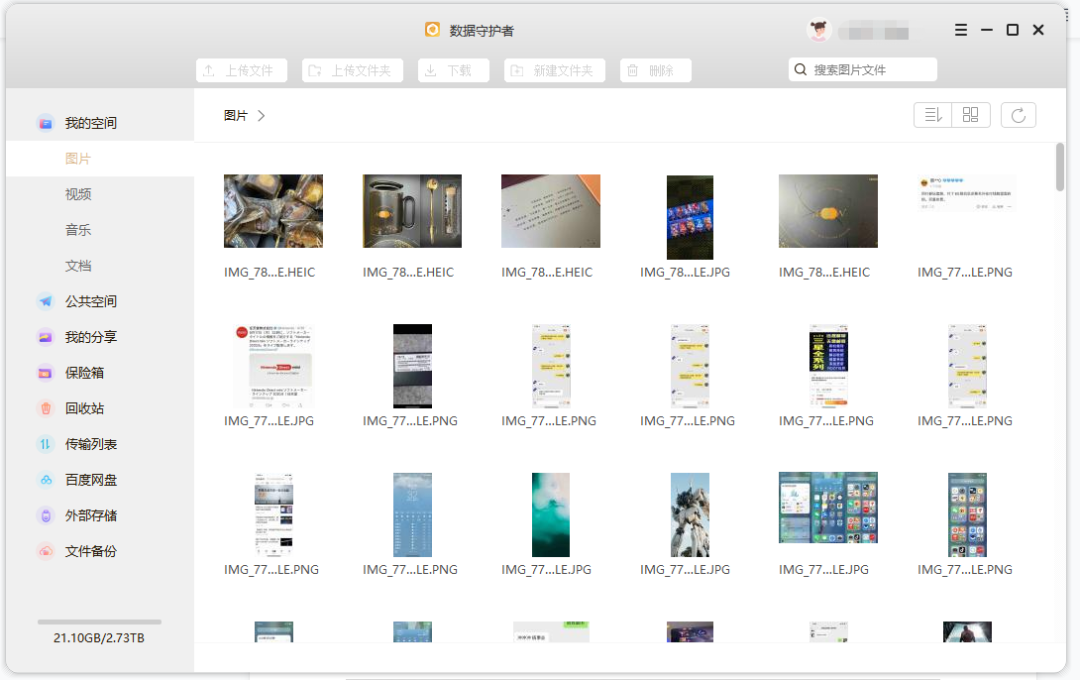Select the first-row IMG_78...LE.JPG thumbnail
This screenshot has height=680, width=1080.
tap(689, 217)
